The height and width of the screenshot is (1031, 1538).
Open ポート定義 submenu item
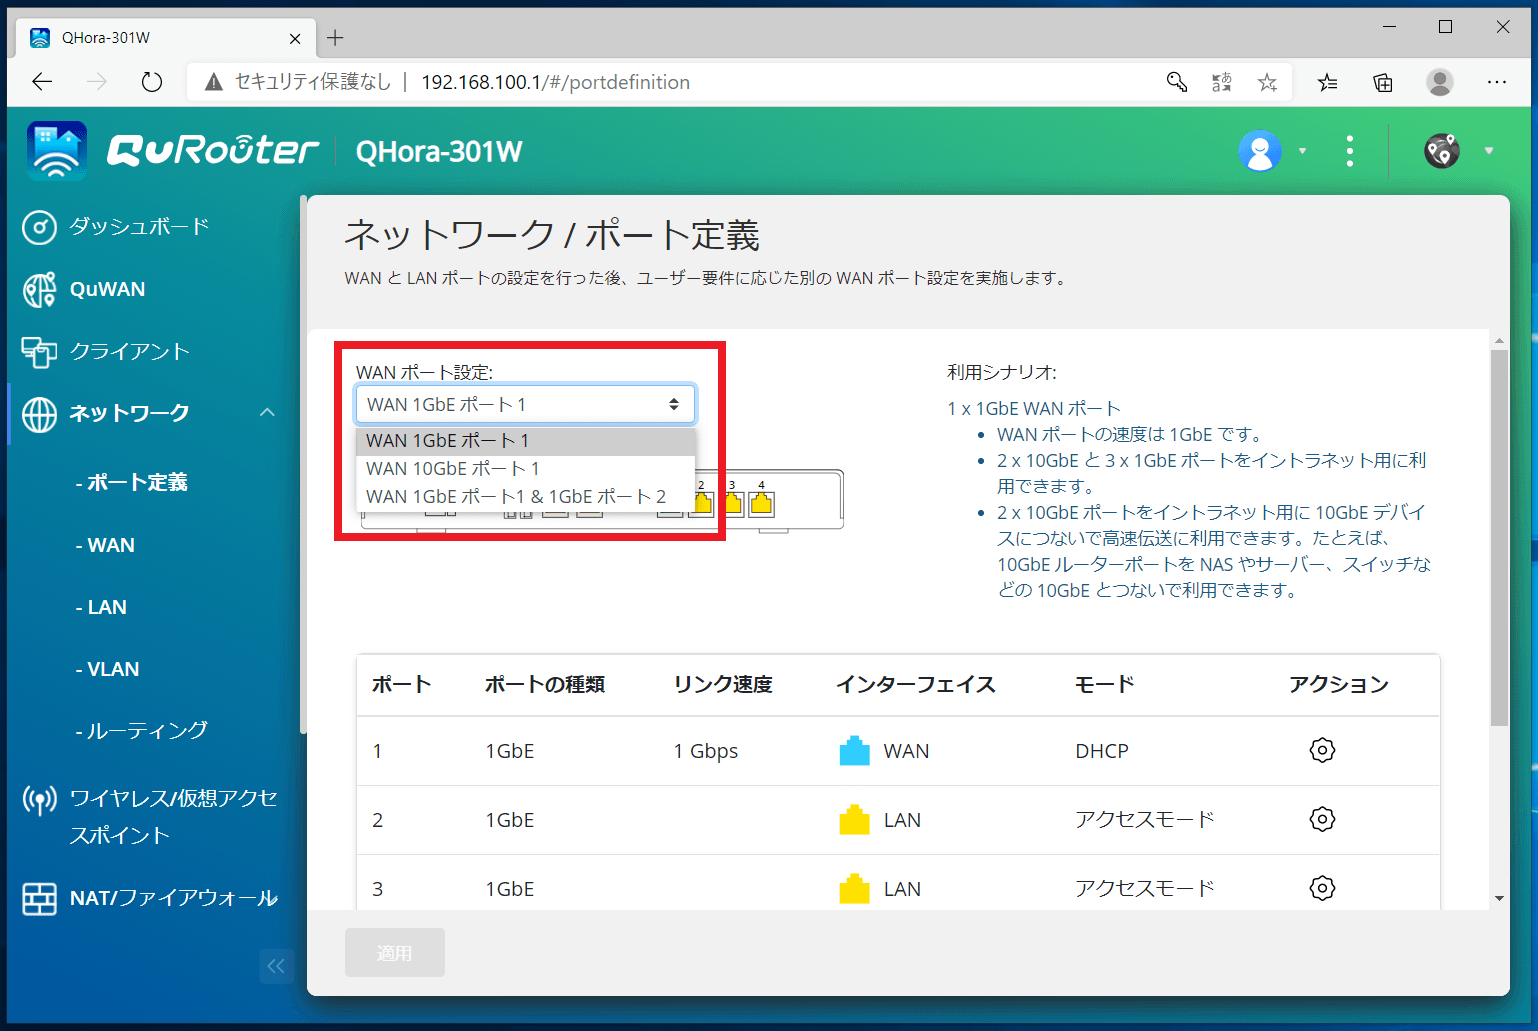click(x=132, y=483)
